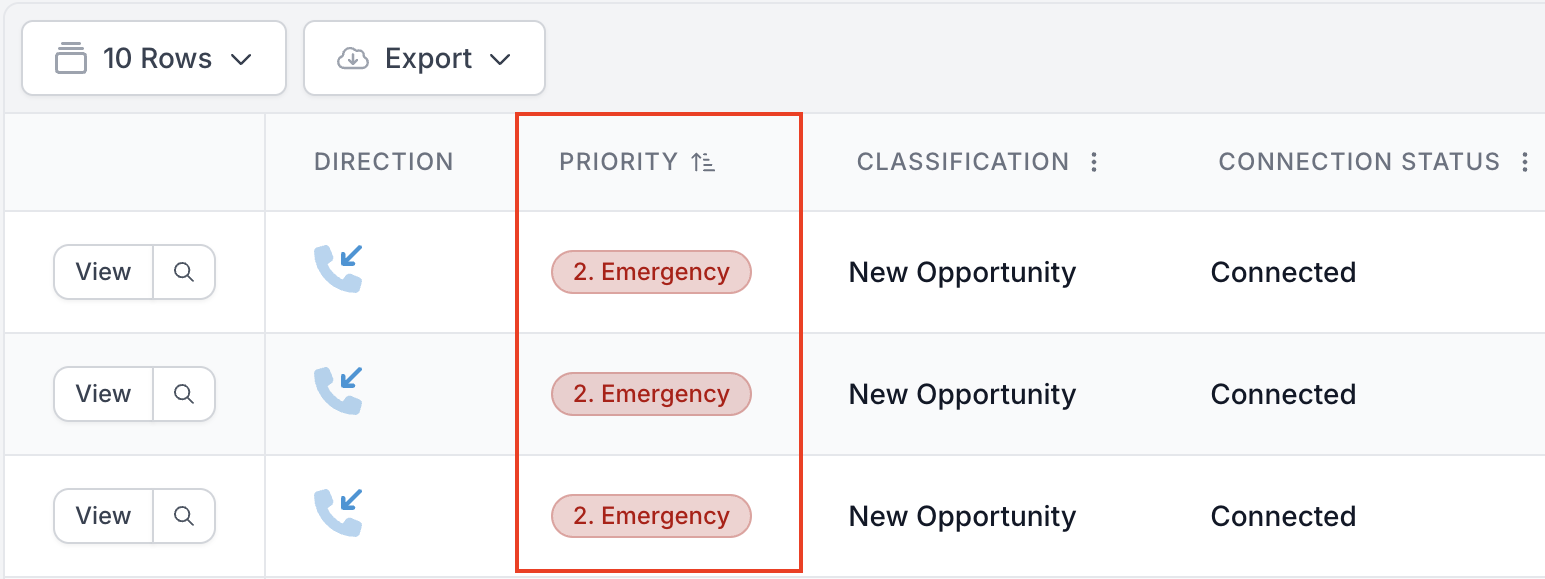This screenshot has height=579, width=1545.
Task: Click the View button in the second row
Action: [104, 394]
